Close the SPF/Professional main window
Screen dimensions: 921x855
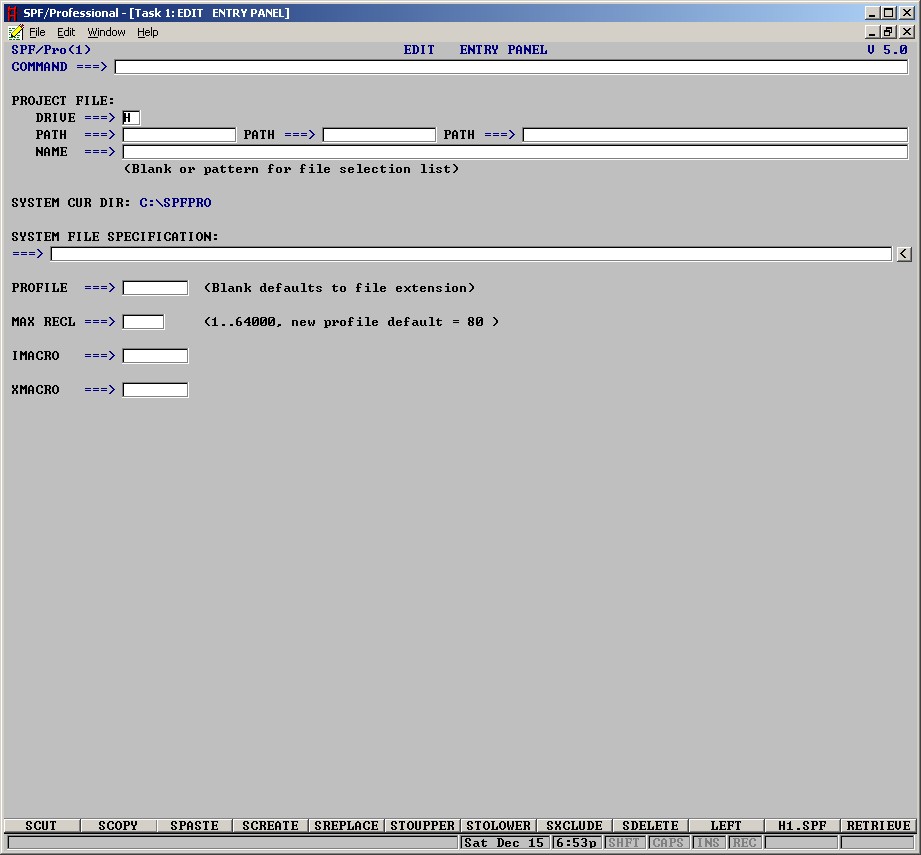[907, 13]
